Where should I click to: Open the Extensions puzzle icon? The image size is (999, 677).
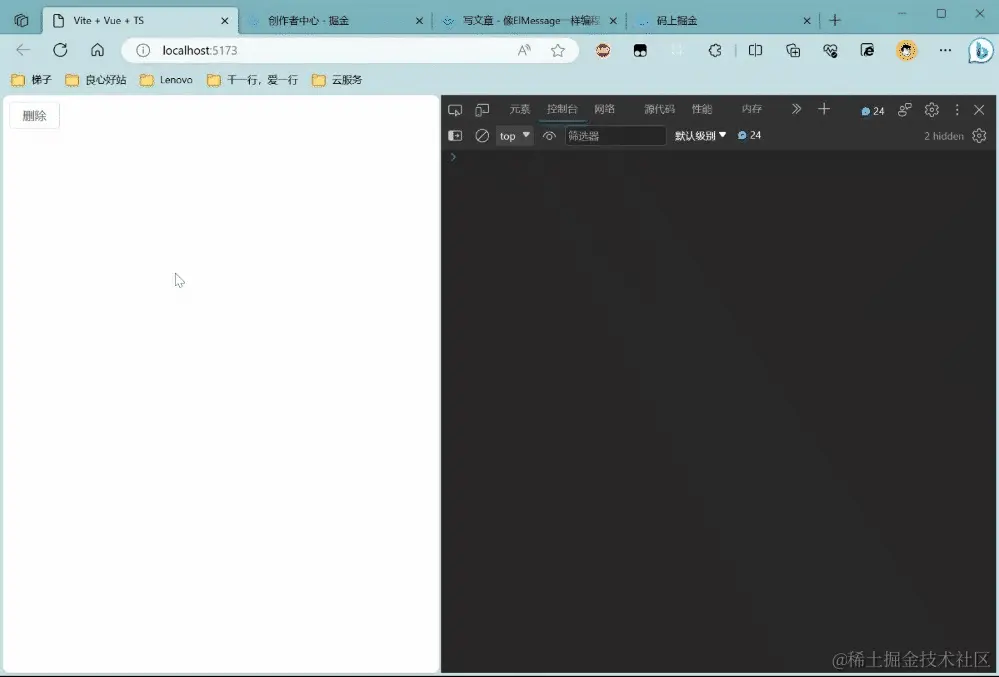(714, 50)
